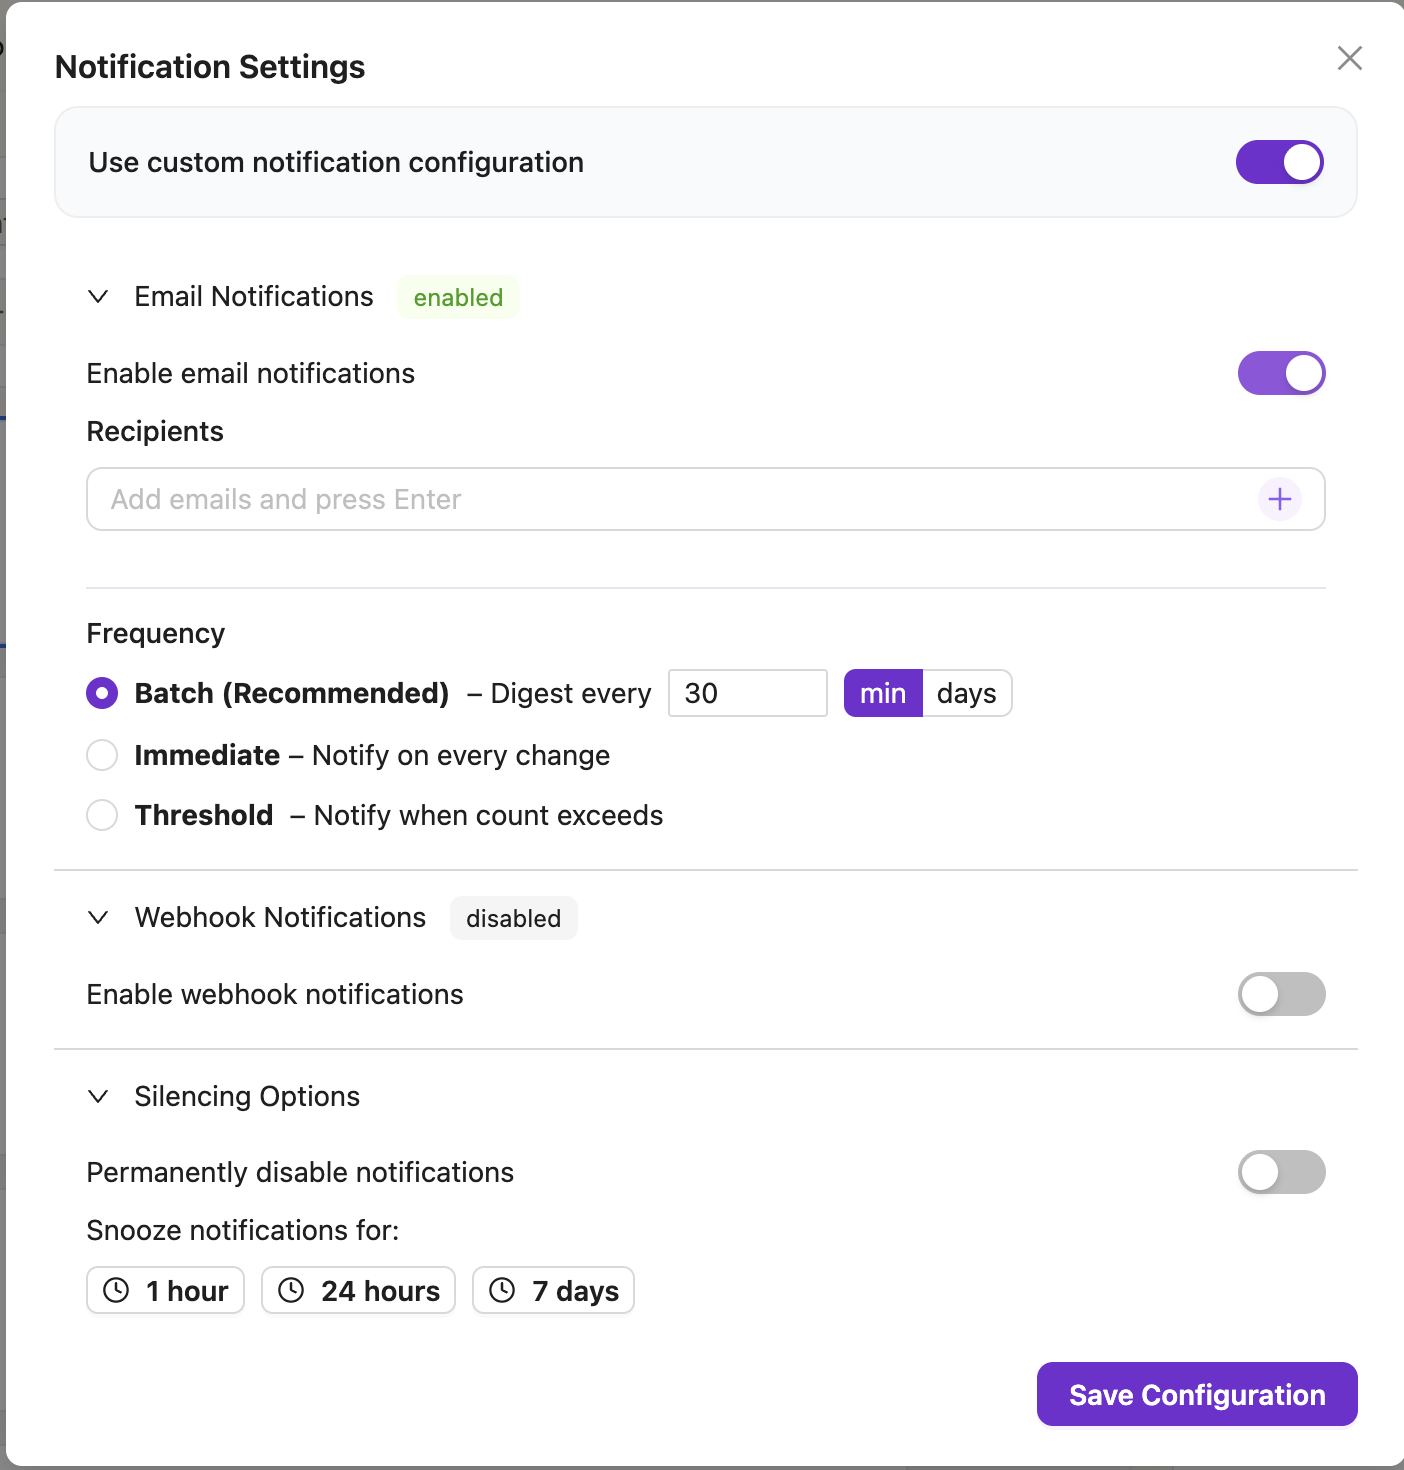Collapse the Webhook Notifications section
The image size is (1404, 1470).
pyautogui.click(x=98, y=918)
